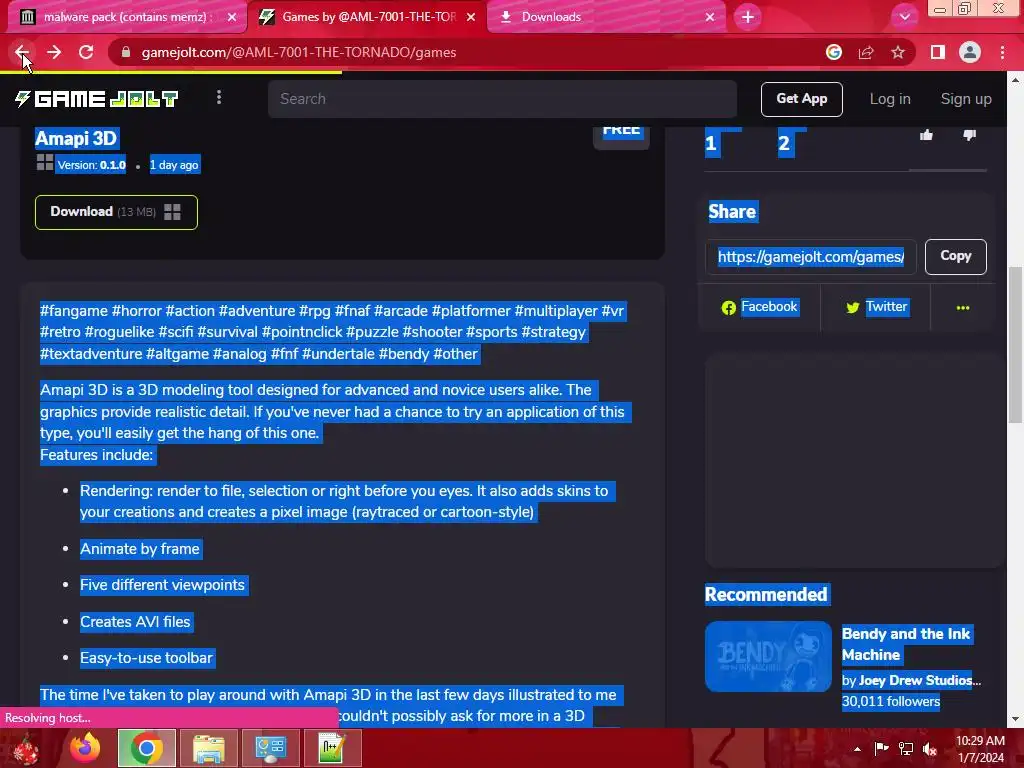Copy the share link
Viewport: 1024px width, 768px height.
(955, 257)
